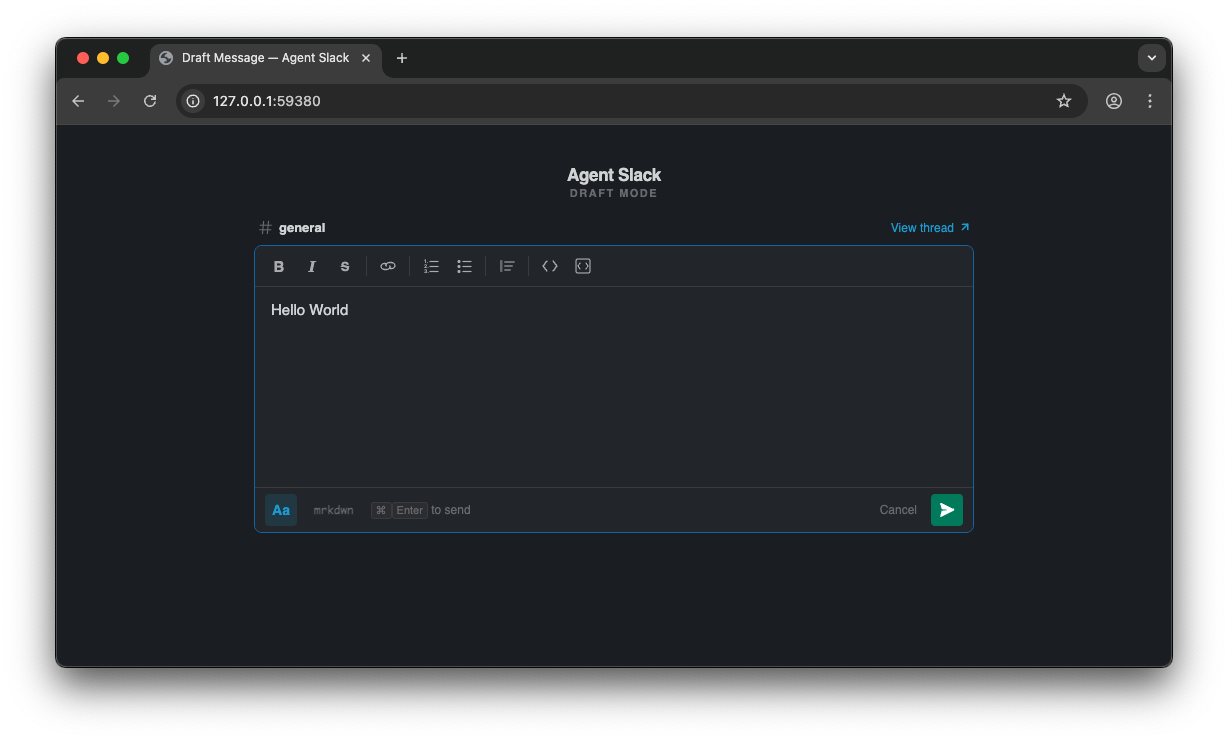Open the browser profile menu
The width and height of the screenshot is (1228, 741).
pos(1114,101)
